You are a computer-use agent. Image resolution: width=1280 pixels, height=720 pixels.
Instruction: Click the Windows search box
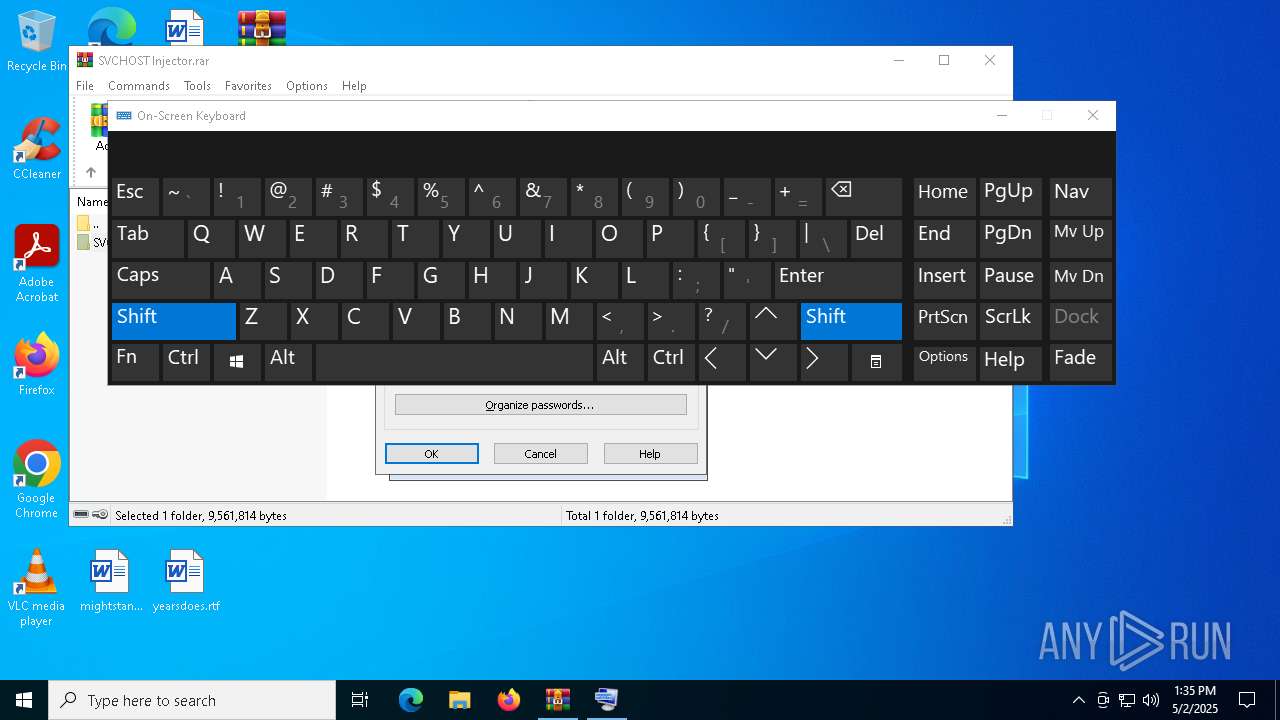pyautogui.click(x=192, y=700)
